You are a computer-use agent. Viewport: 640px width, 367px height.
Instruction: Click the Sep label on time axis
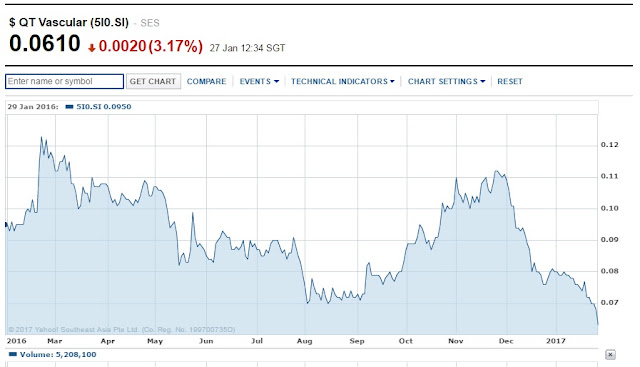357,341
